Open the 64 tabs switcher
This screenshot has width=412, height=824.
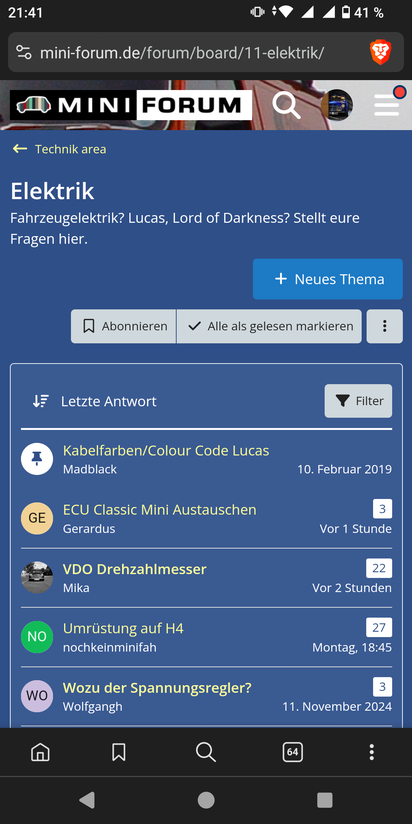[x=292, y=753]
